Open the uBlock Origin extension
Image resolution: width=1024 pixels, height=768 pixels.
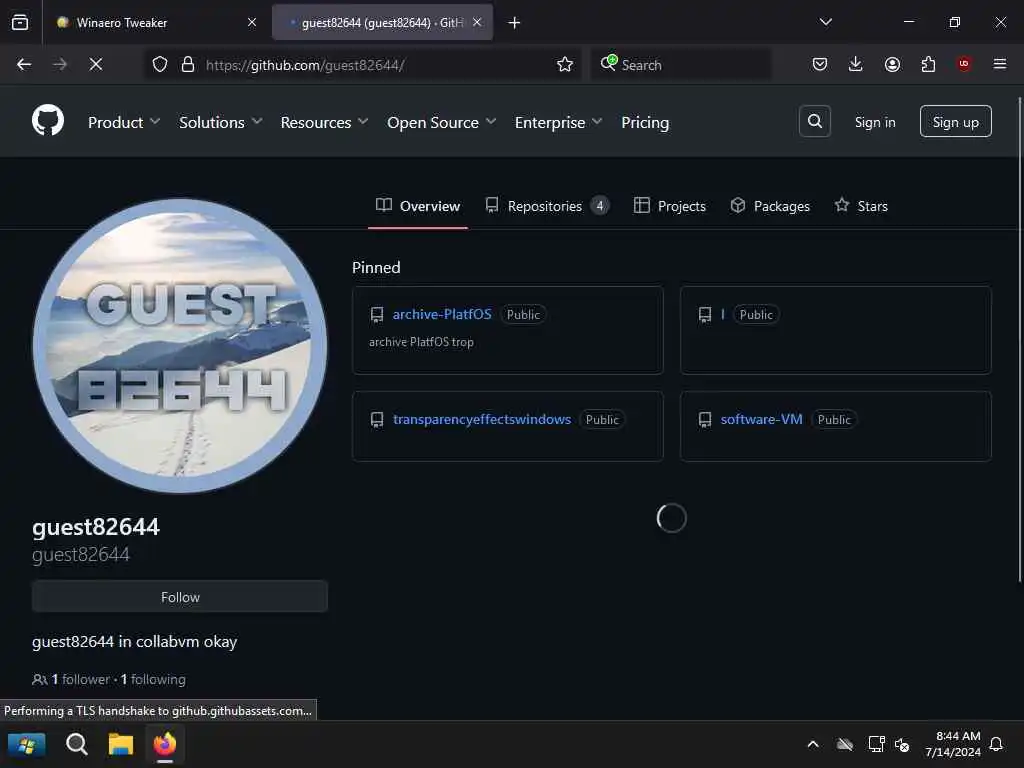[964, 64]
